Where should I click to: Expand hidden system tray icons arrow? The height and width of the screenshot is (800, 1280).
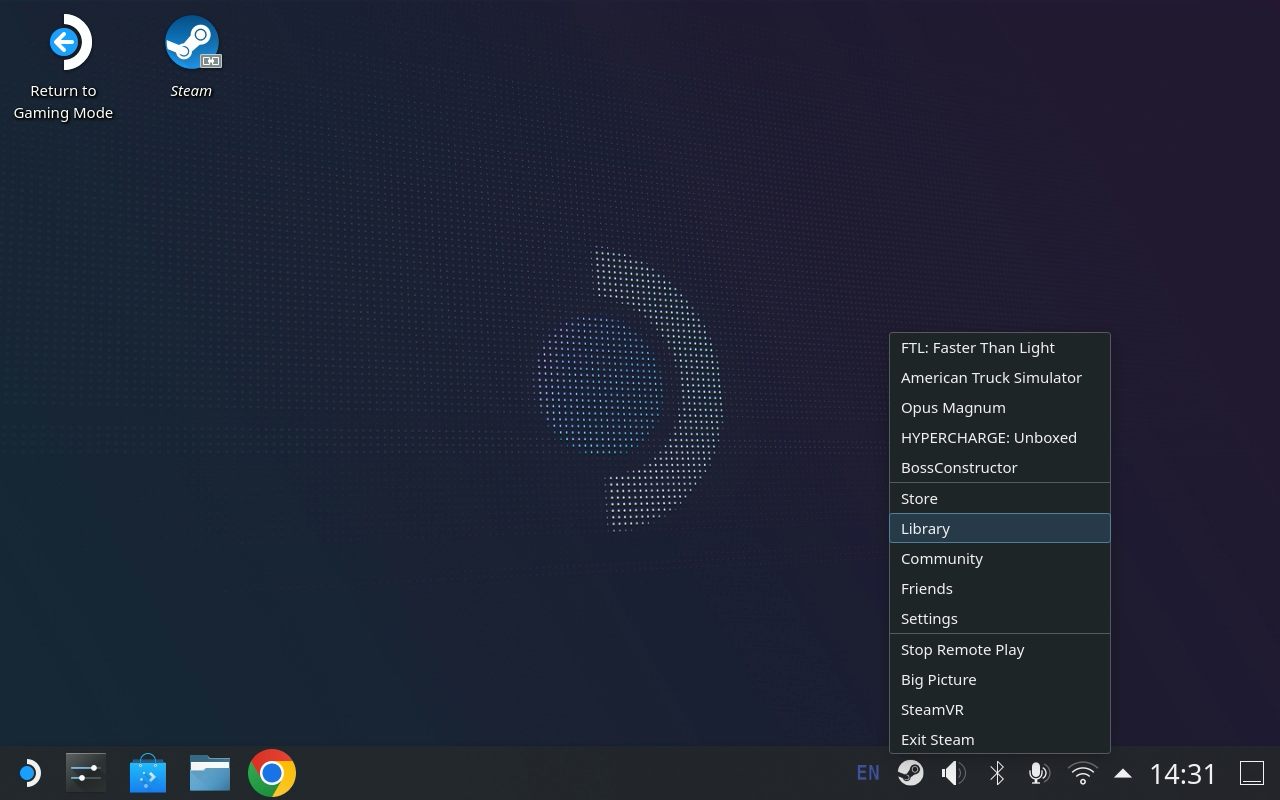point(1123,773)
